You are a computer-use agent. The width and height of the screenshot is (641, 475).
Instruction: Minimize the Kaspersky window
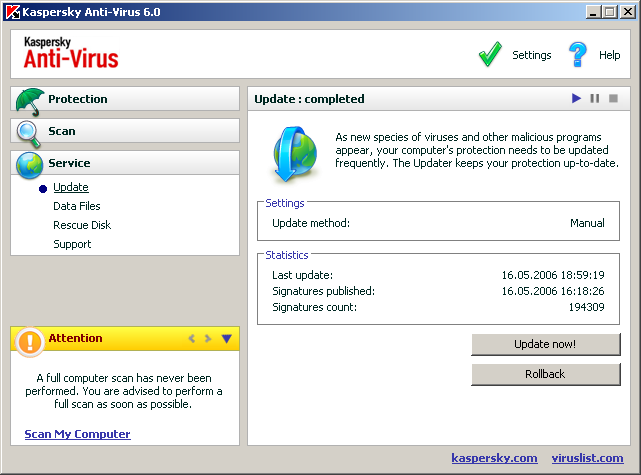[x=594, y=12]
